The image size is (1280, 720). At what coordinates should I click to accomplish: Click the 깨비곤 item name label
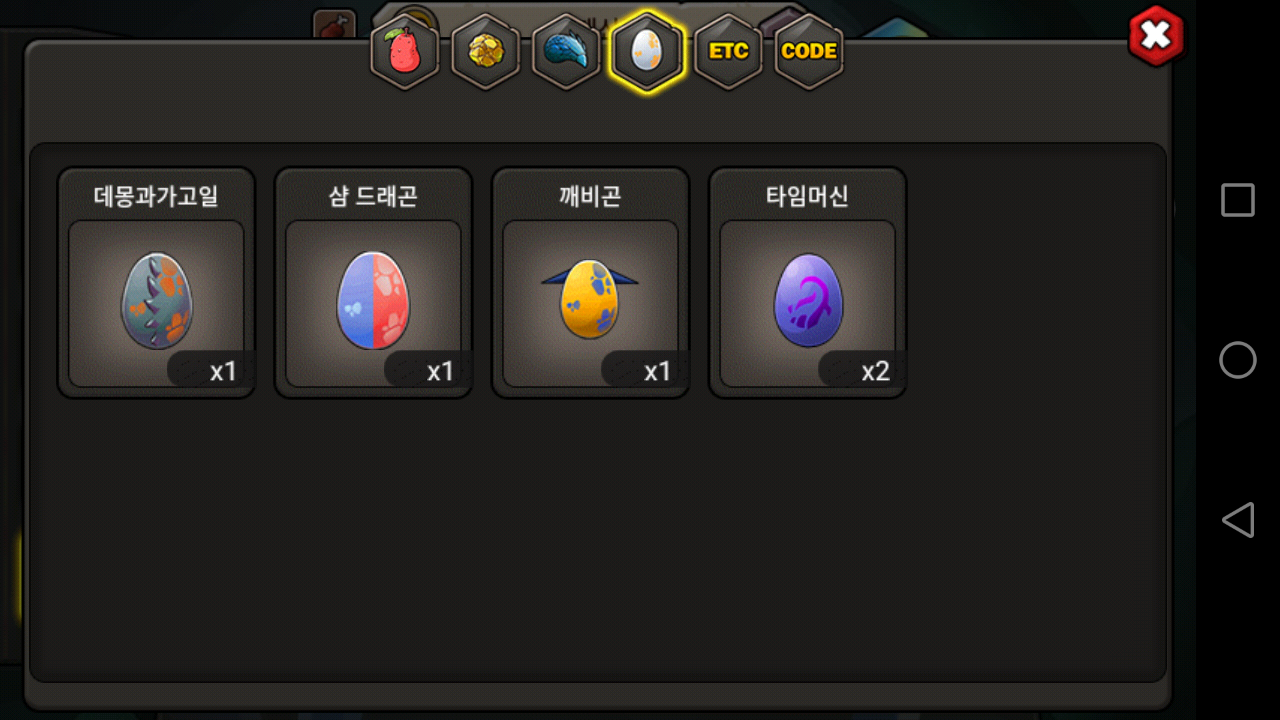click(590, 195)
